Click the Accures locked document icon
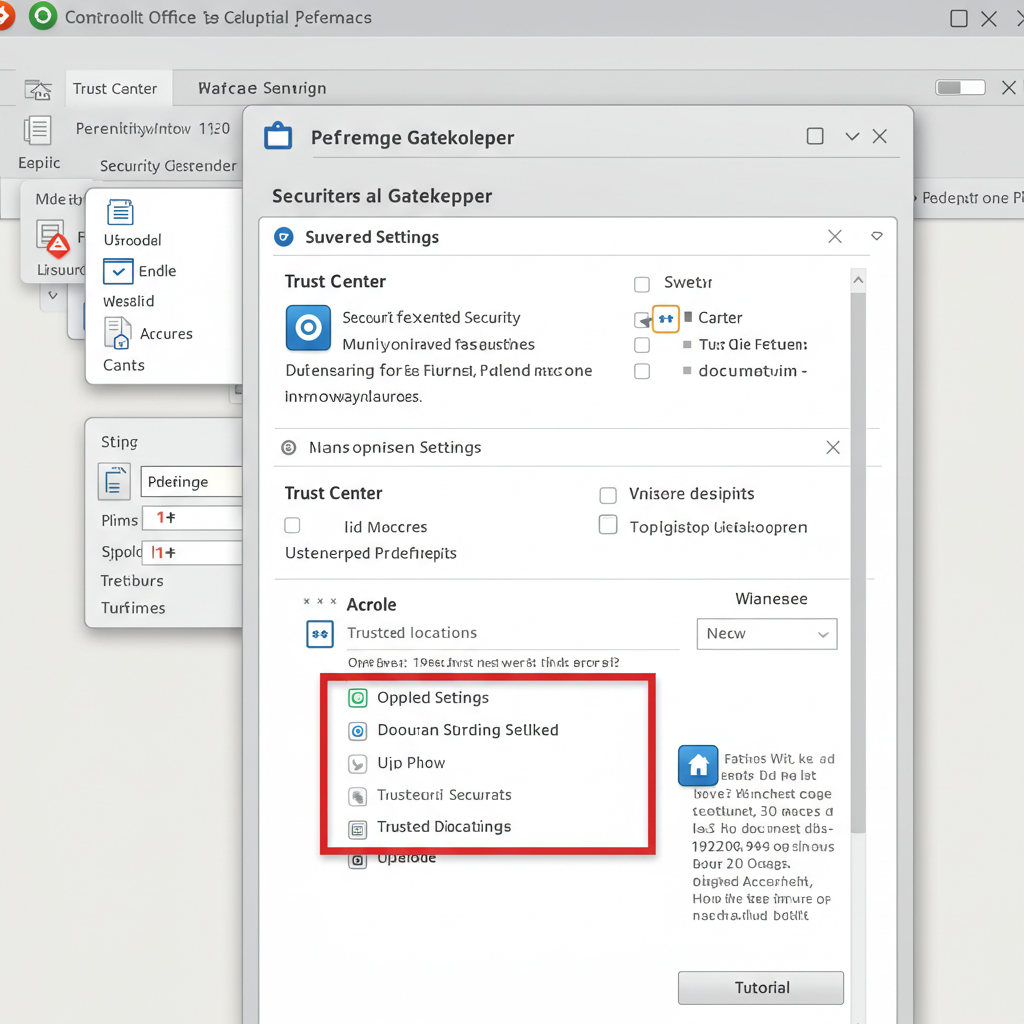Viewport: 1024px width, 1024px height. pos(117,333)
